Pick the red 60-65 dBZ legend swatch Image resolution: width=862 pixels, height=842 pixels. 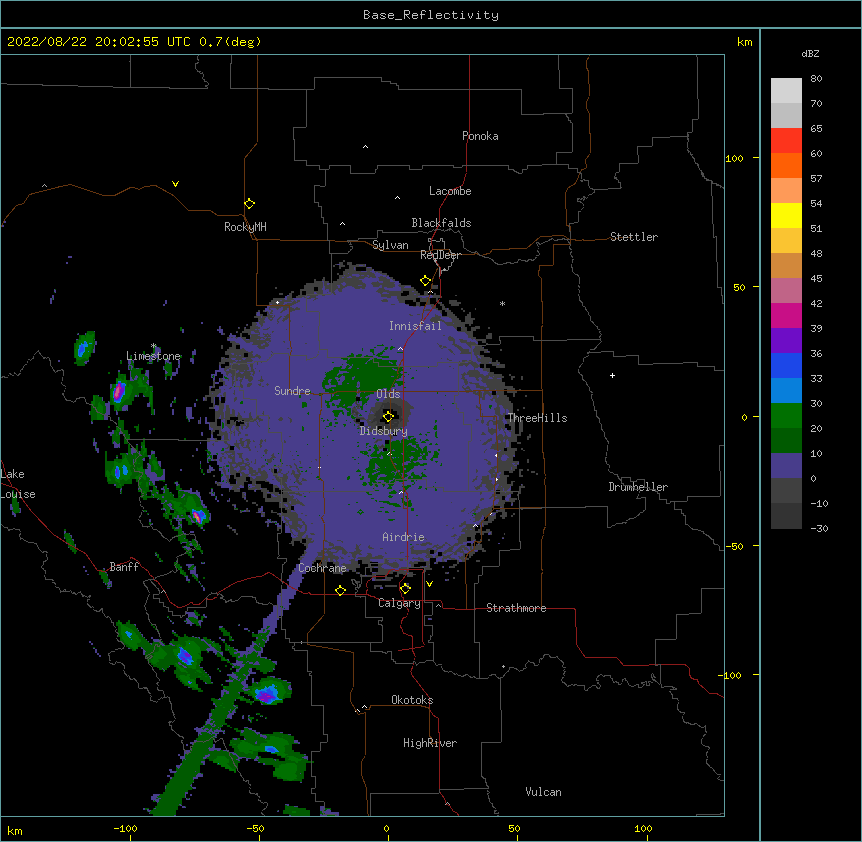click(786, 141)
